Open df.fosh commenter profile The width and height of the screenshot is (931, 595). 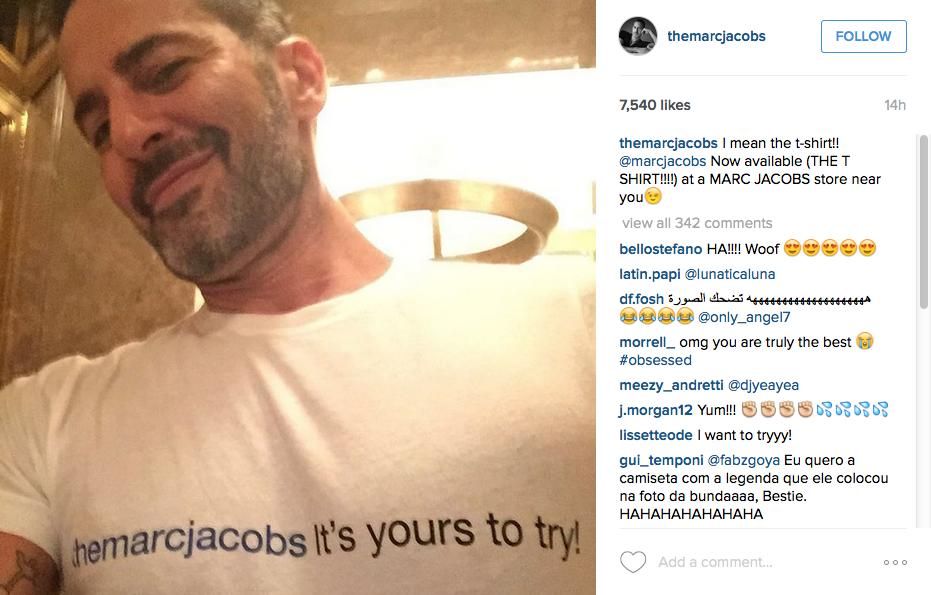(x=641, y=299)
